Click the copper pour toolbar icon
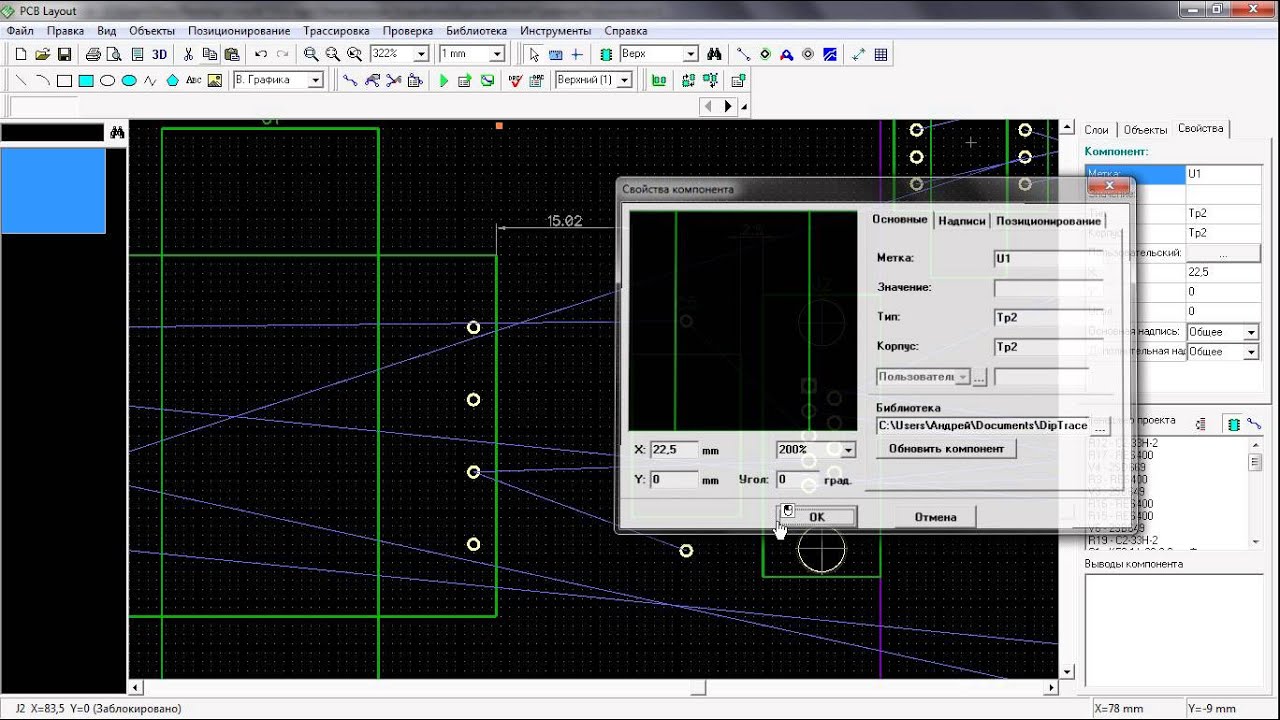The width and height of the screenshot is (1280, 720). (830, 54)
